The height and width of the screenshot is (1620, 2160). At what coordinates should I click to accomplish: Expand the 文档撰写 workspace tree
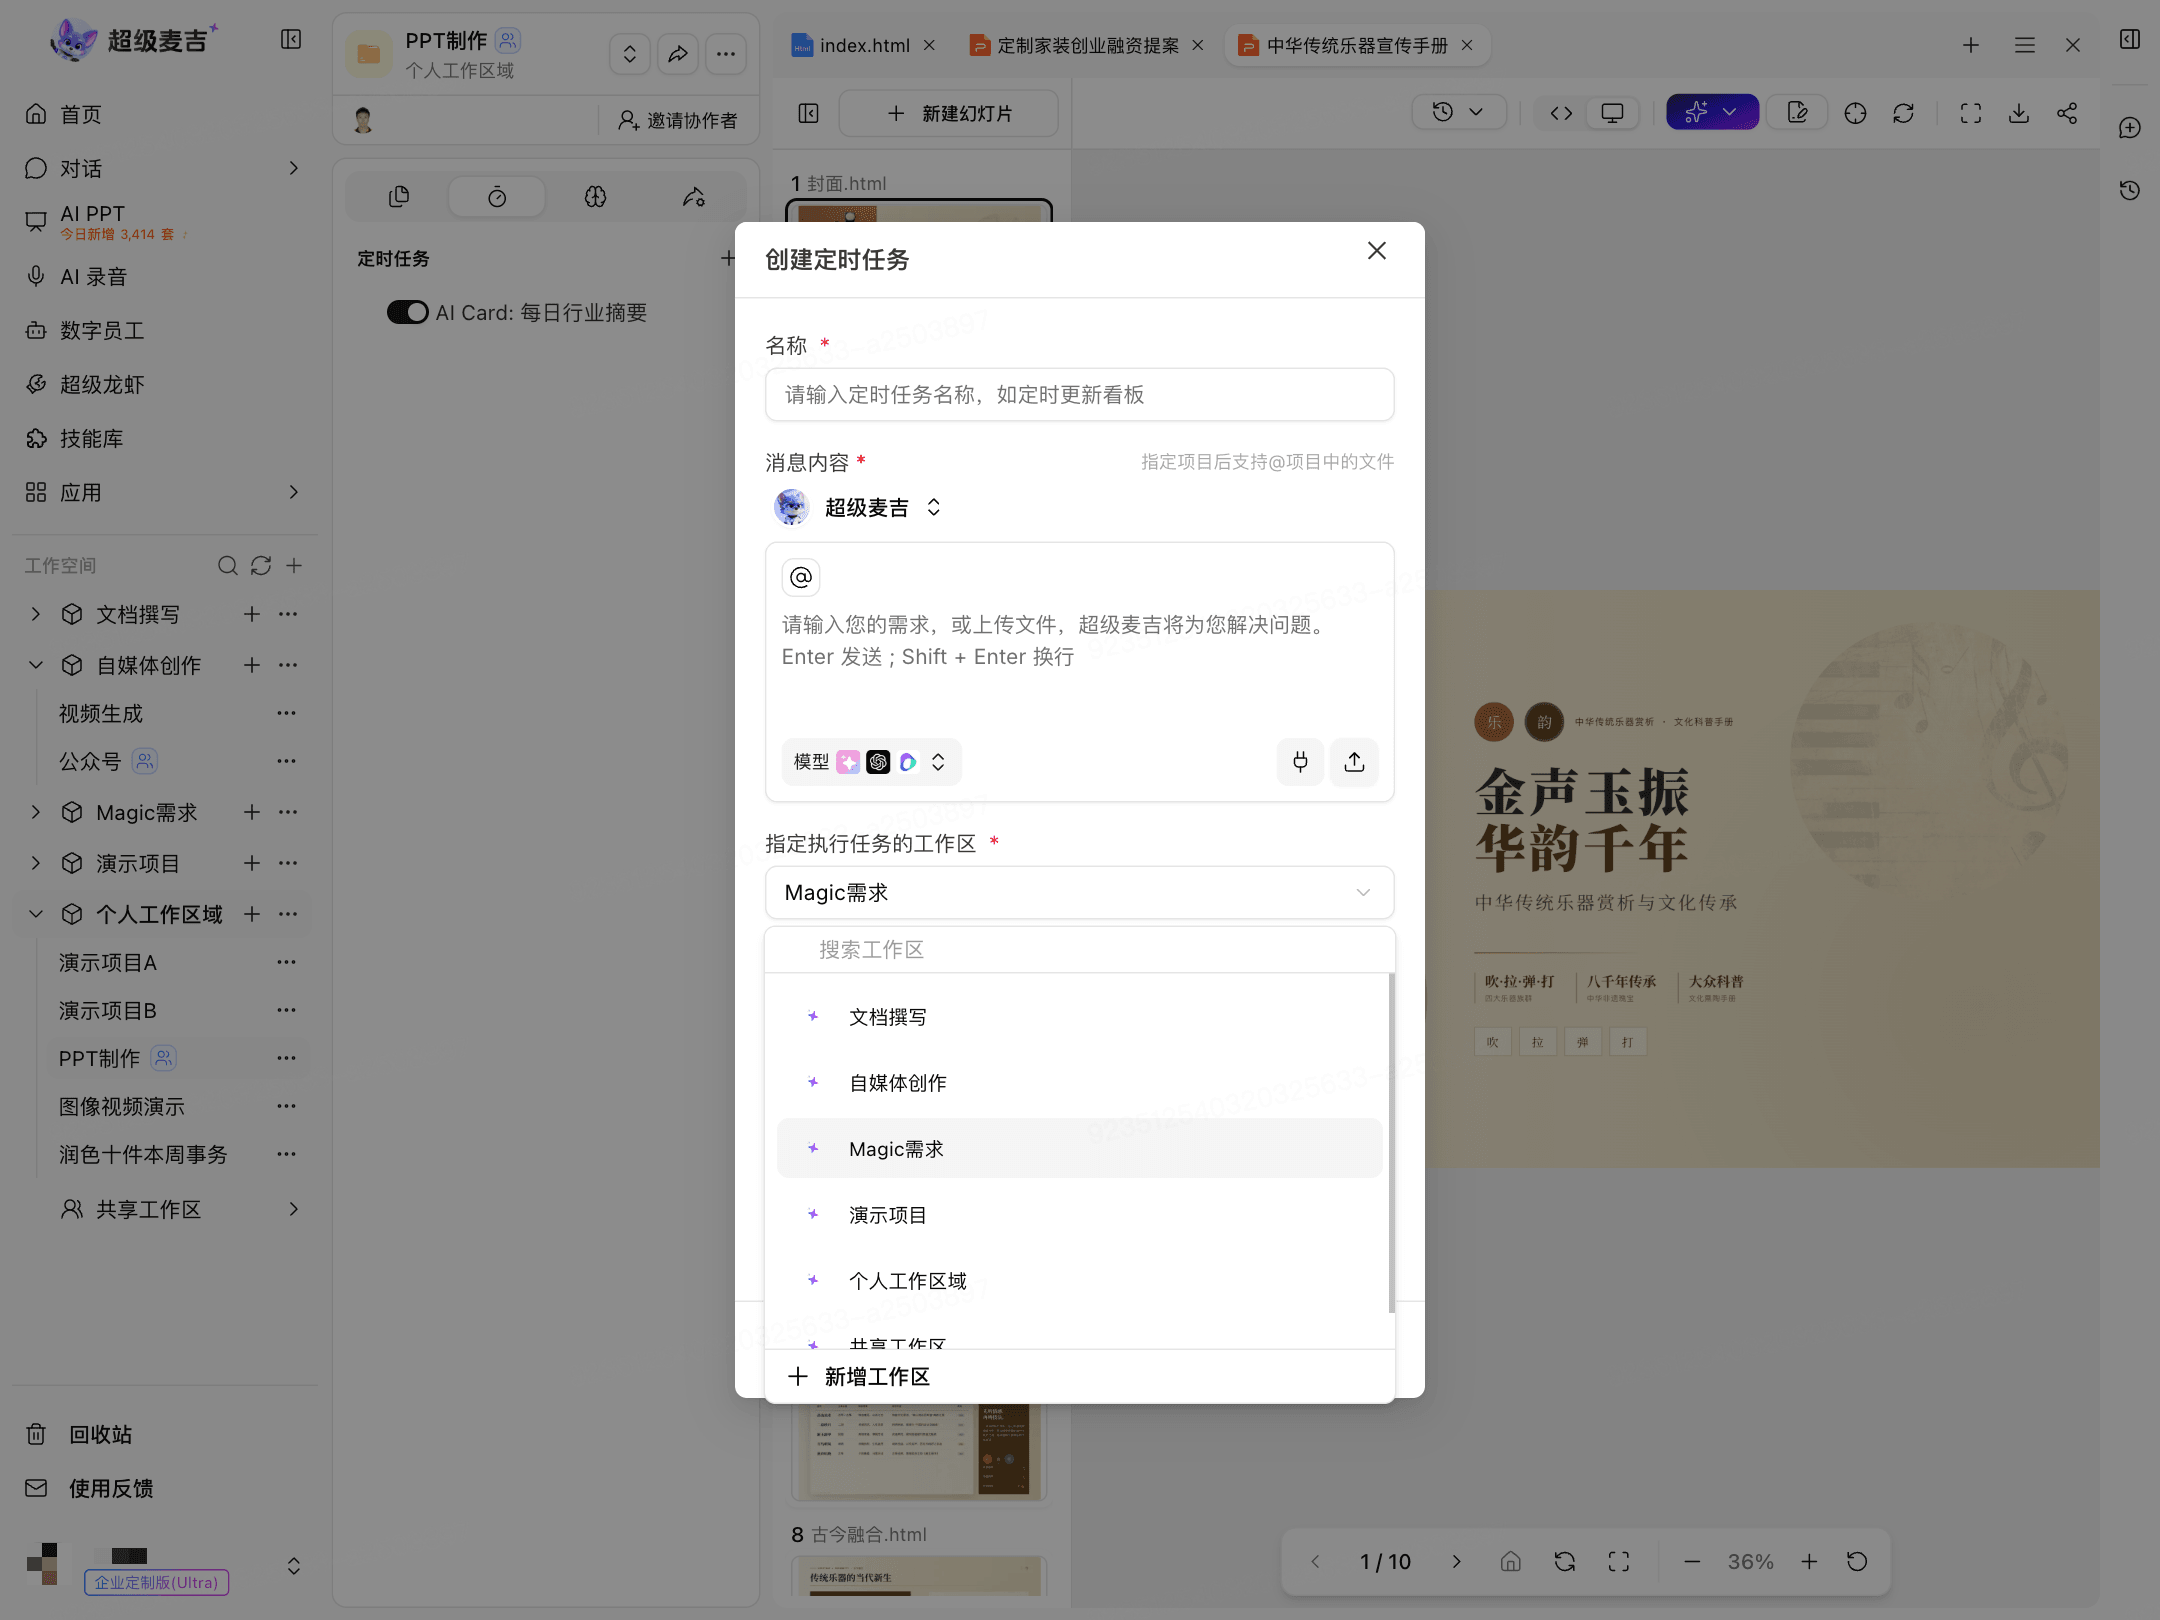point(36,614)
